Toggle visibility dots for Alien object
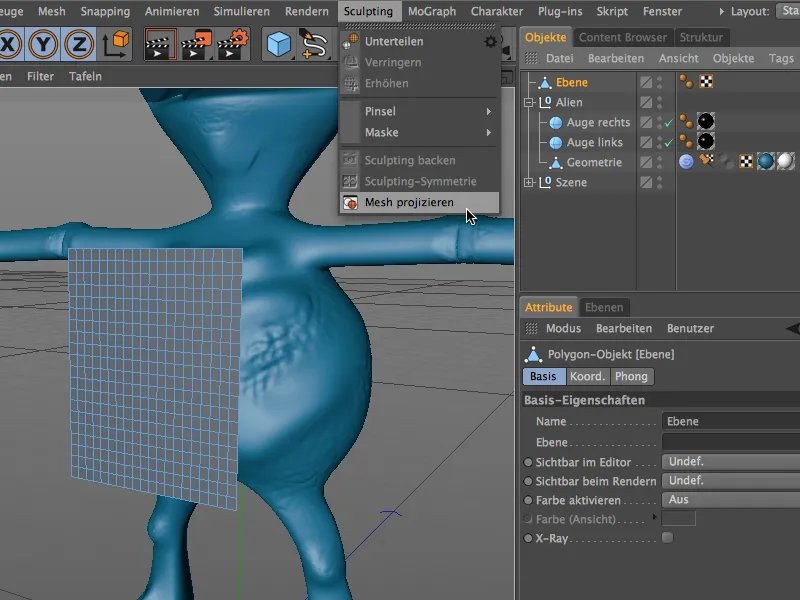Viewport: 800px width, 600px height. click(x=660, y=102)
